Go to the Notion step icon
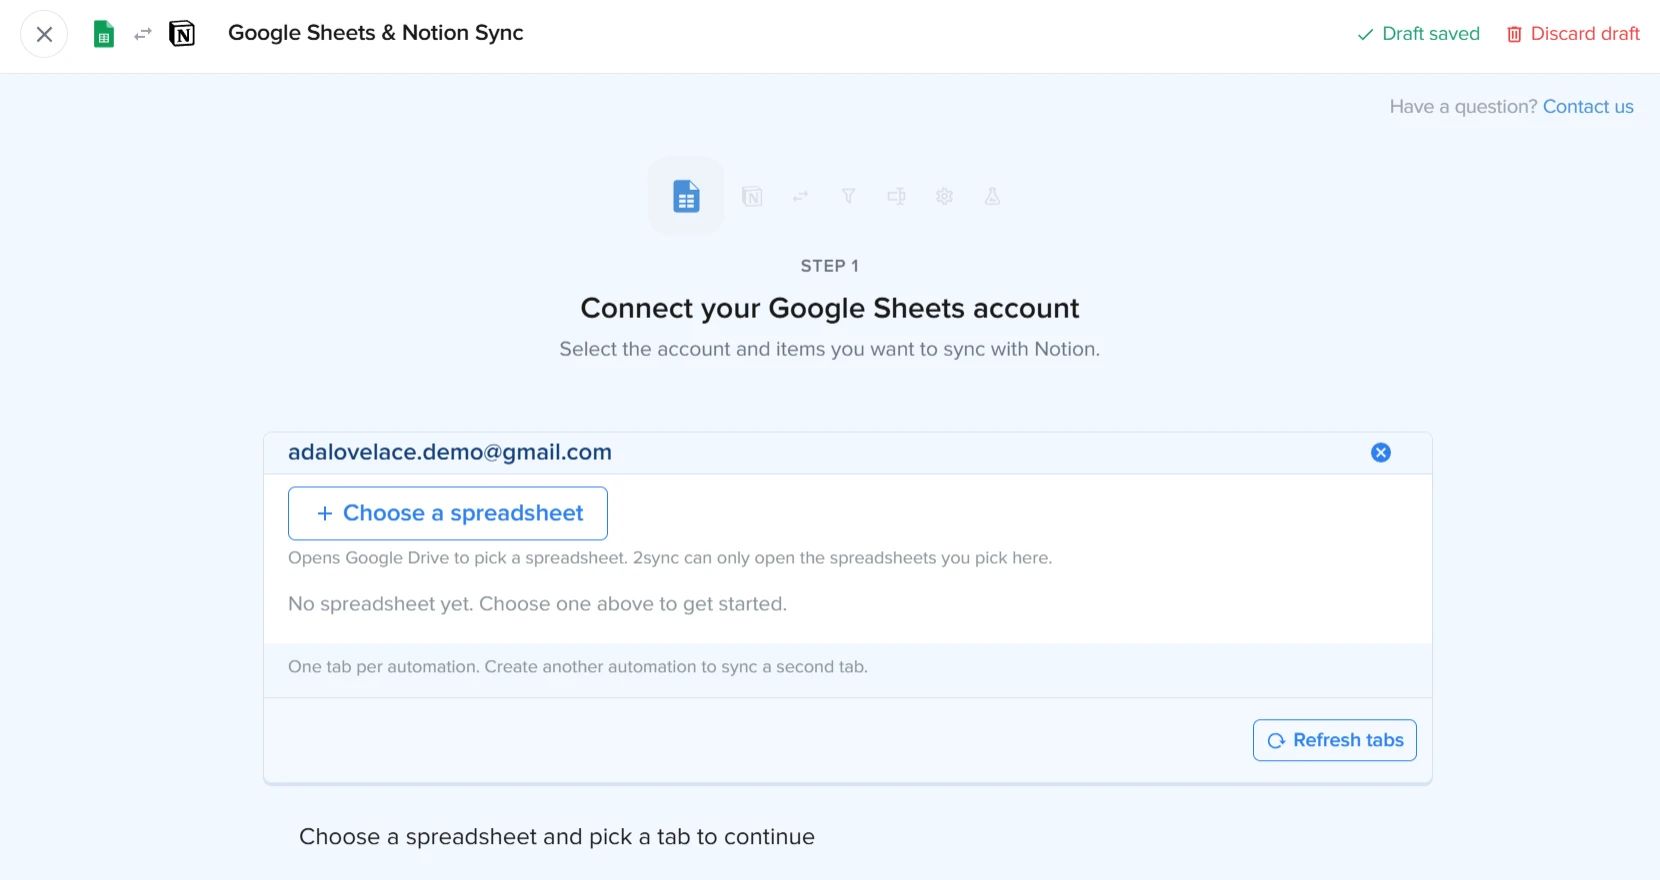The height and width of the screenshot is (880, 1660). click(752, 196)
